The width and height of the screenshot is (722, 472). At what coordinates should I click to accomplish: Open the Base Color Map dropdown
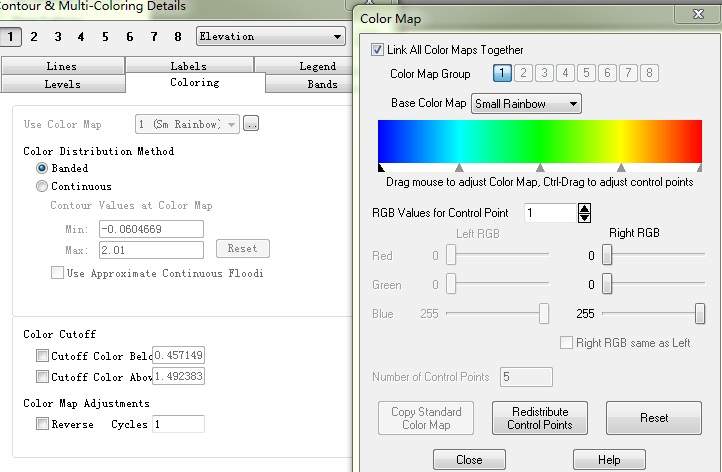point(527,103)
